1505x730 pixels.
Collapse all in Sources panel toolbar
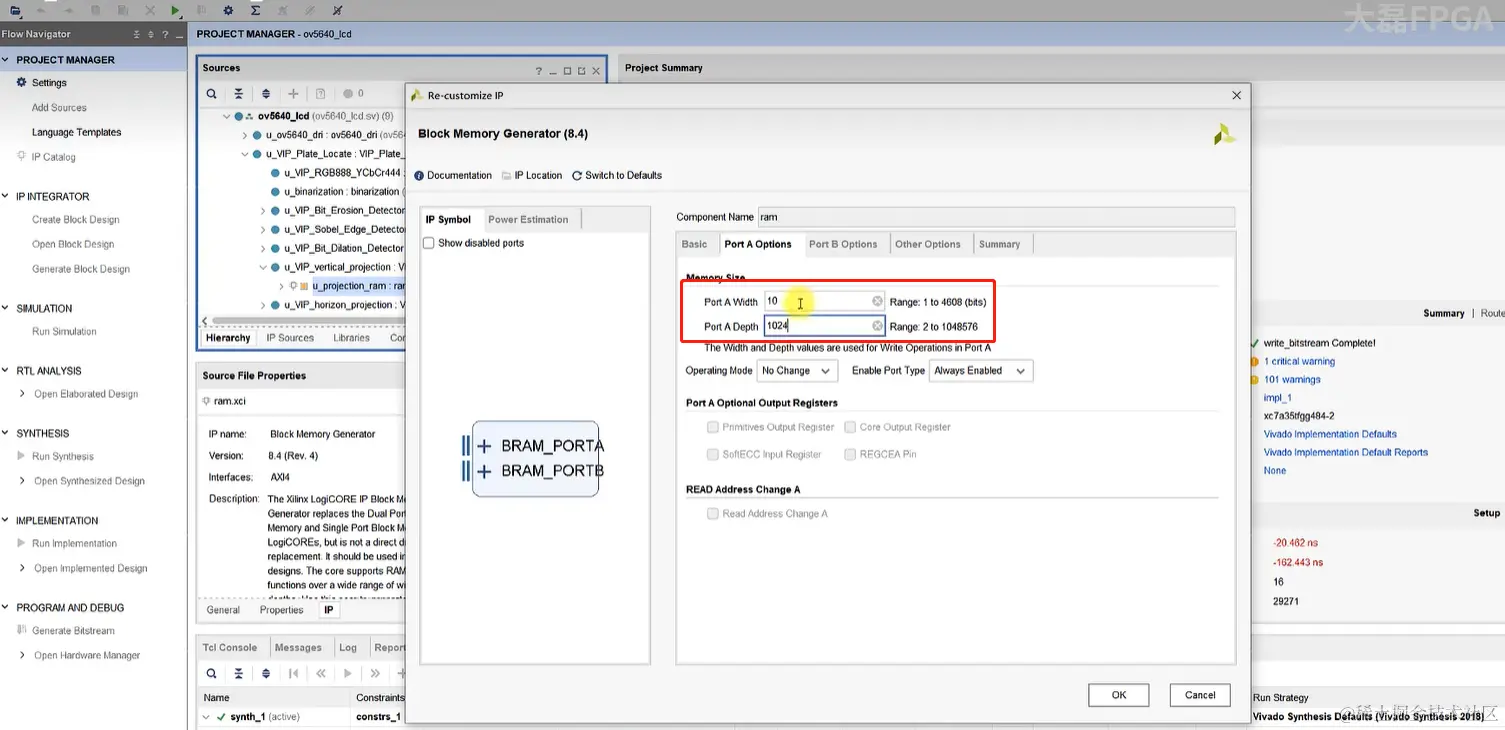(x=238, y=94)
